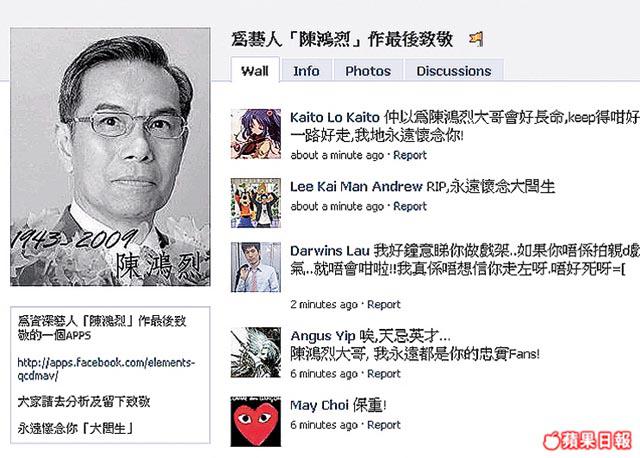Open Angus Yip's avatar image

pos(256,353)
